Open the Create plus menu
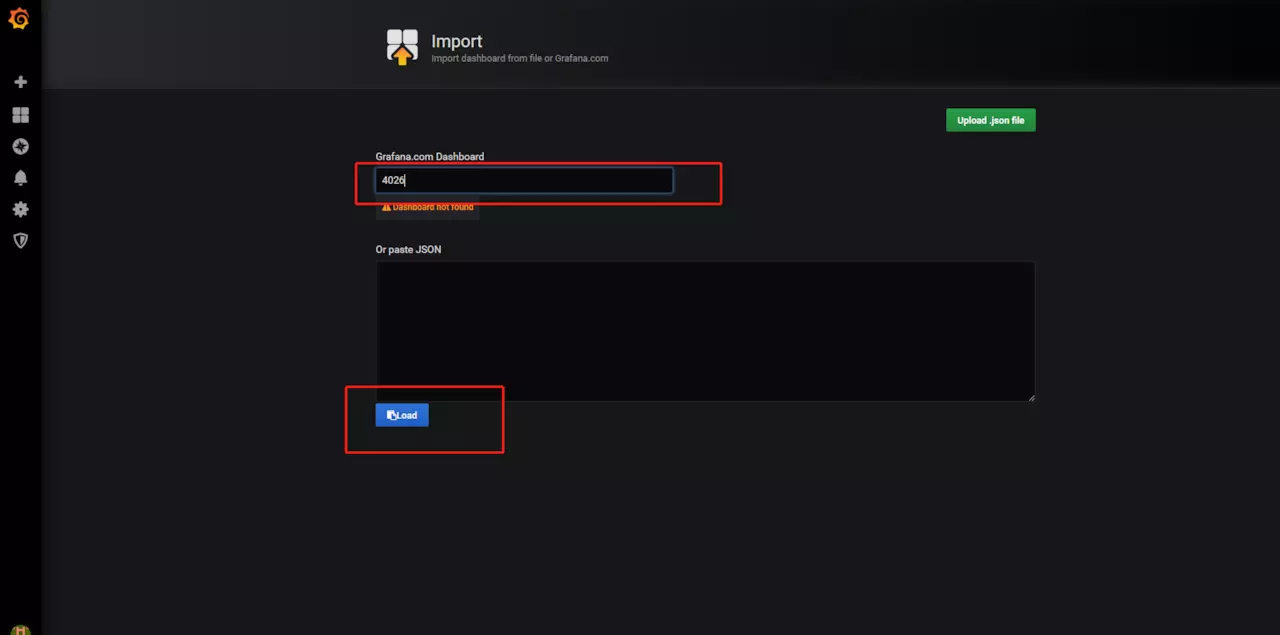The width and height of the screenshot is (1280, 635). click(20, 82)
